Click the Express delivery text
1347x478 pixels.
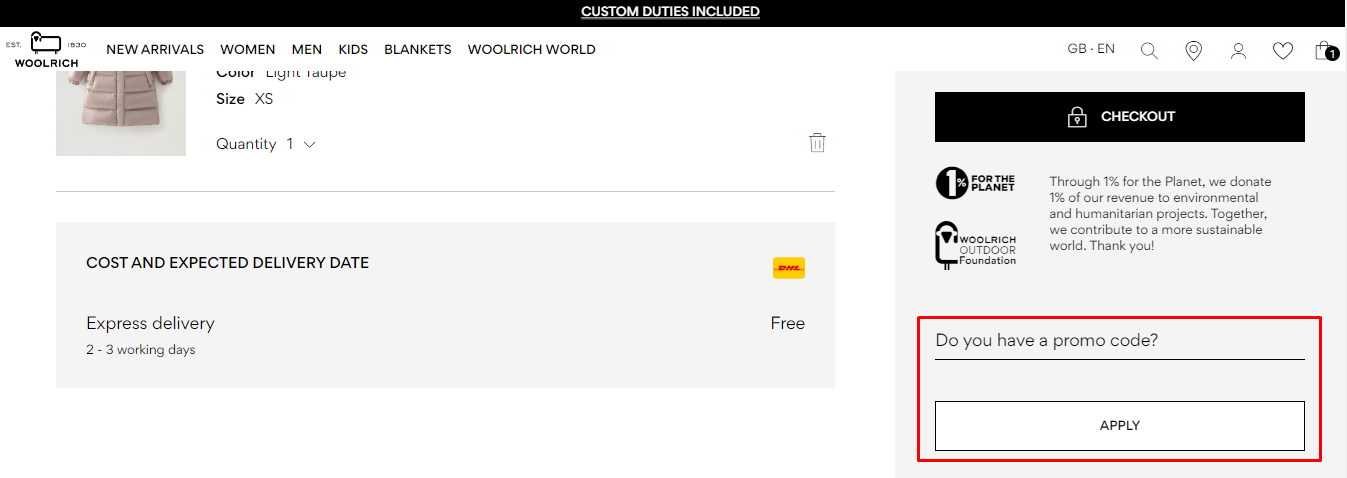click(x=150, y=323)
